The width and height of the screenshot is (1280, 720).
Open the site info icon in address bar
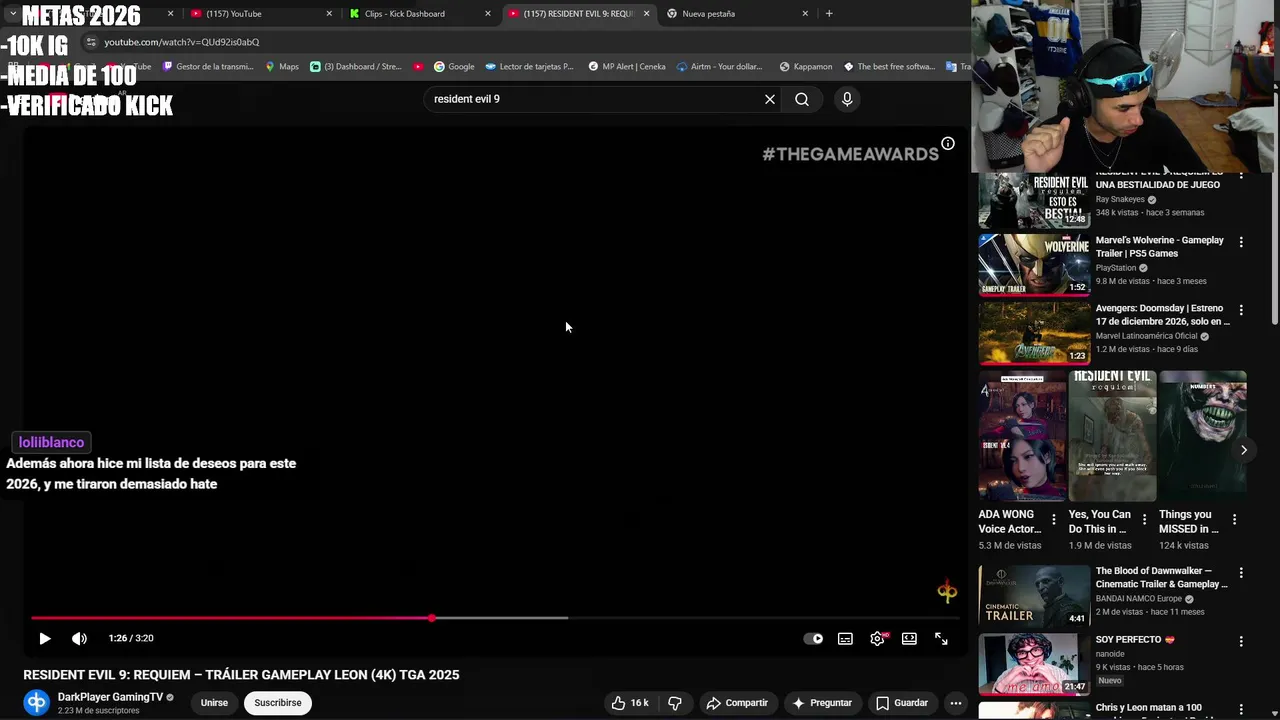91,42
